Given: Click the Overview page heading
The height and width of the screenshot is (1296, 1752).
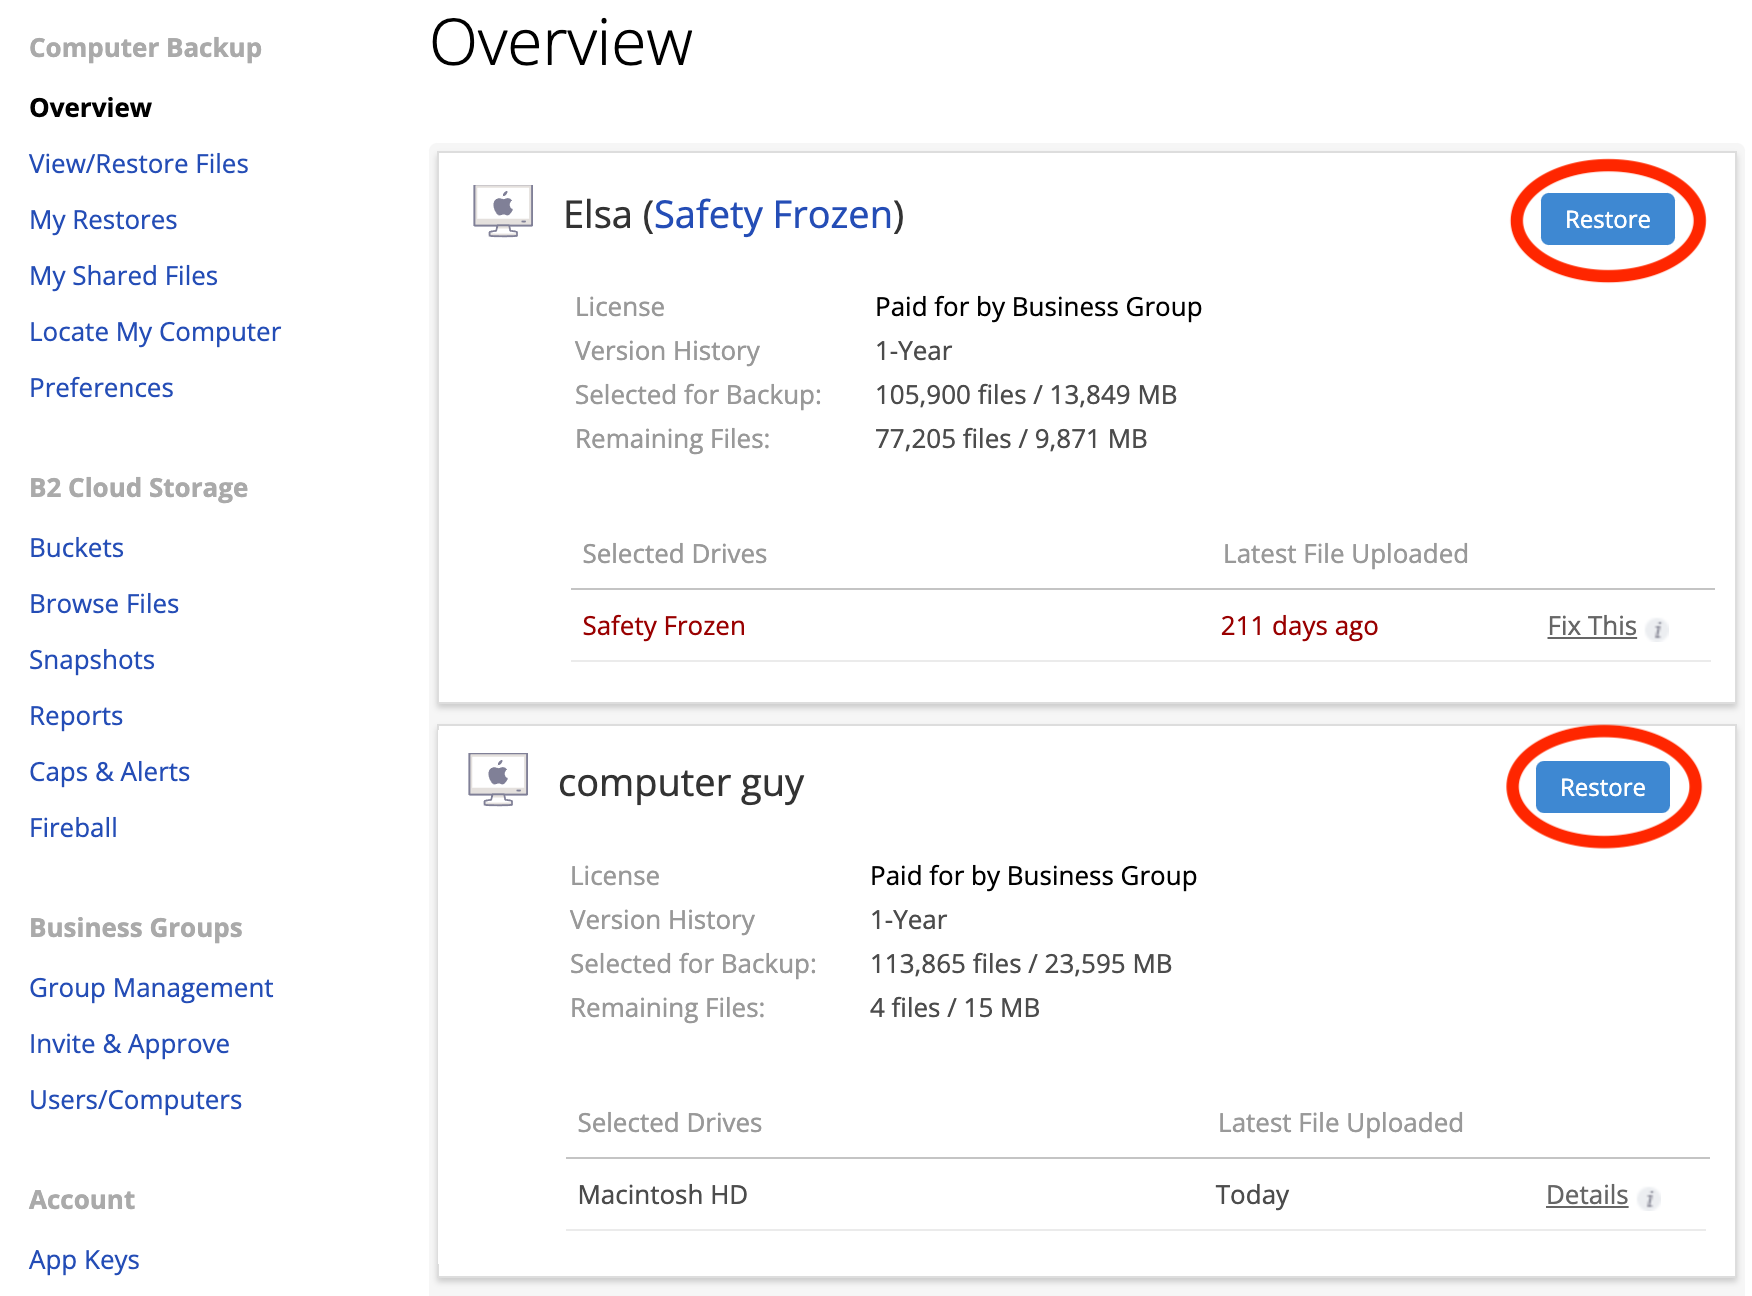Looking at the screenshot, I should (x=561, y=43).
